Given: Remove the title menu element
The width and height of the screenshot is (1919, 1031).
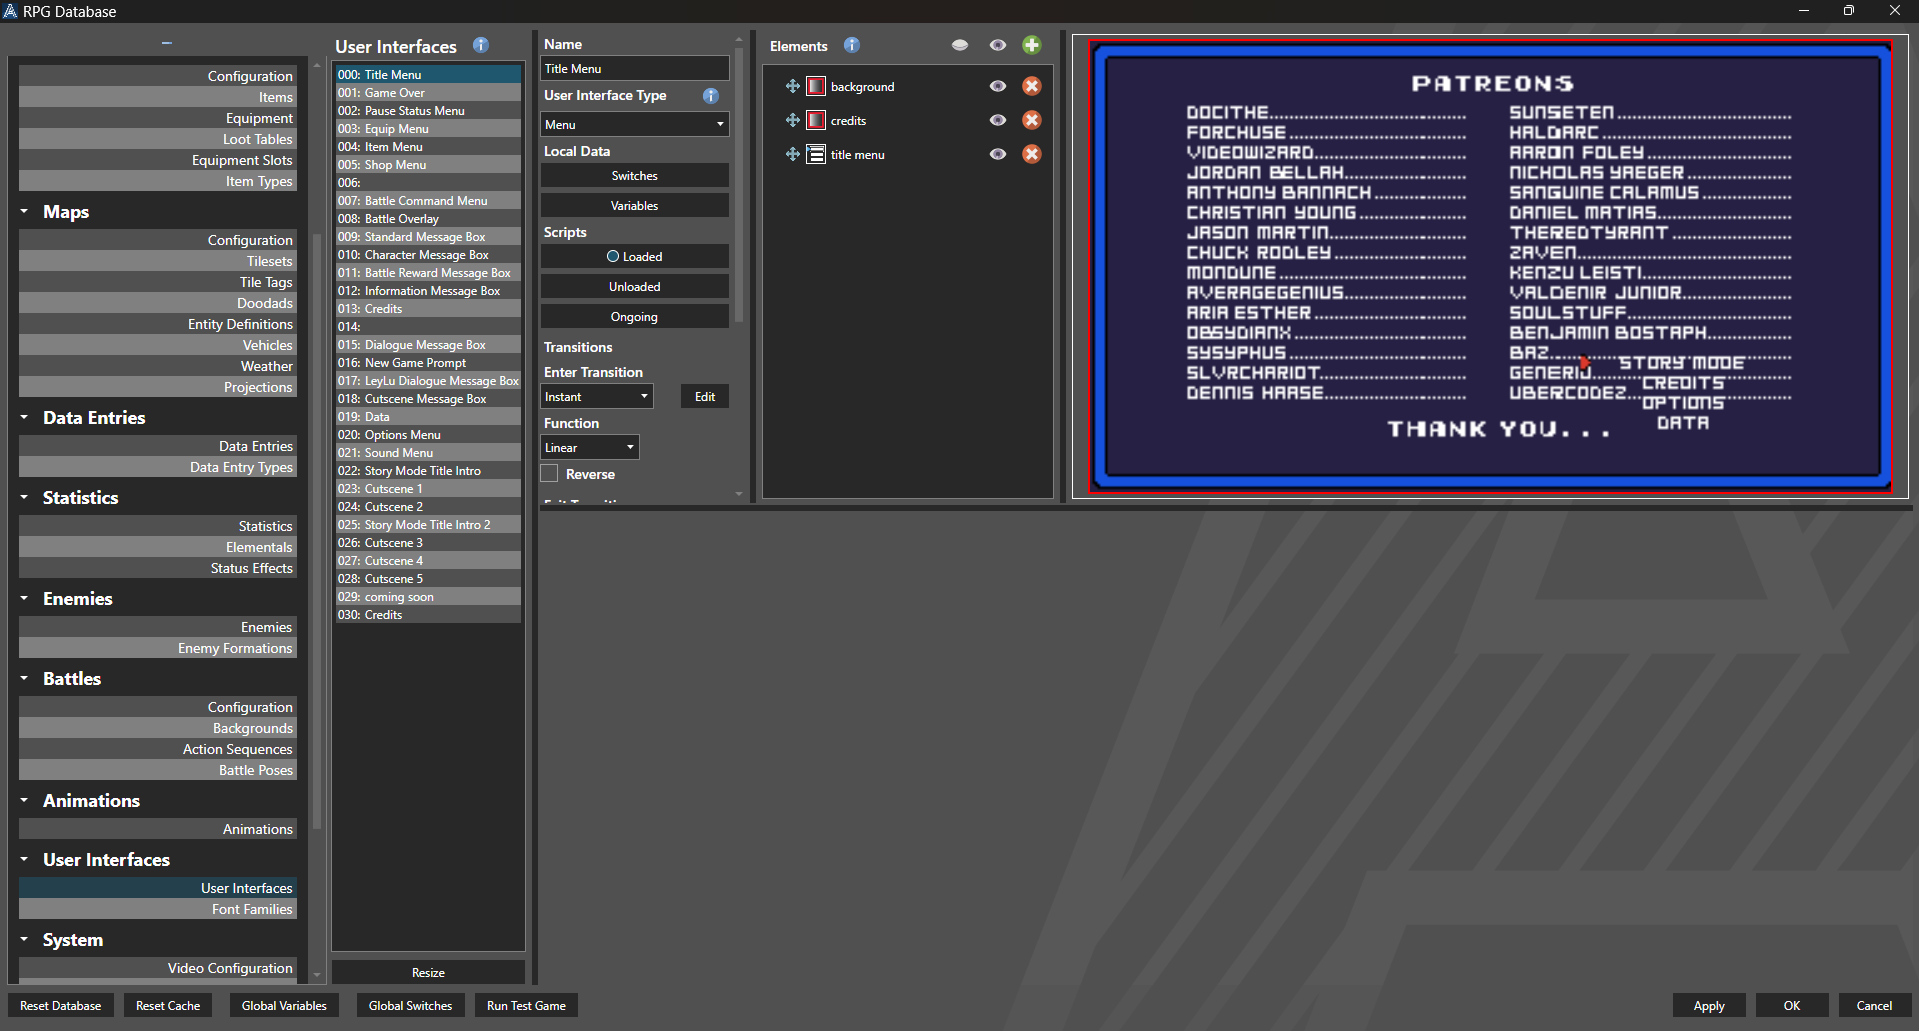Looking at the screenshot, I should [x=1031, y=154].
